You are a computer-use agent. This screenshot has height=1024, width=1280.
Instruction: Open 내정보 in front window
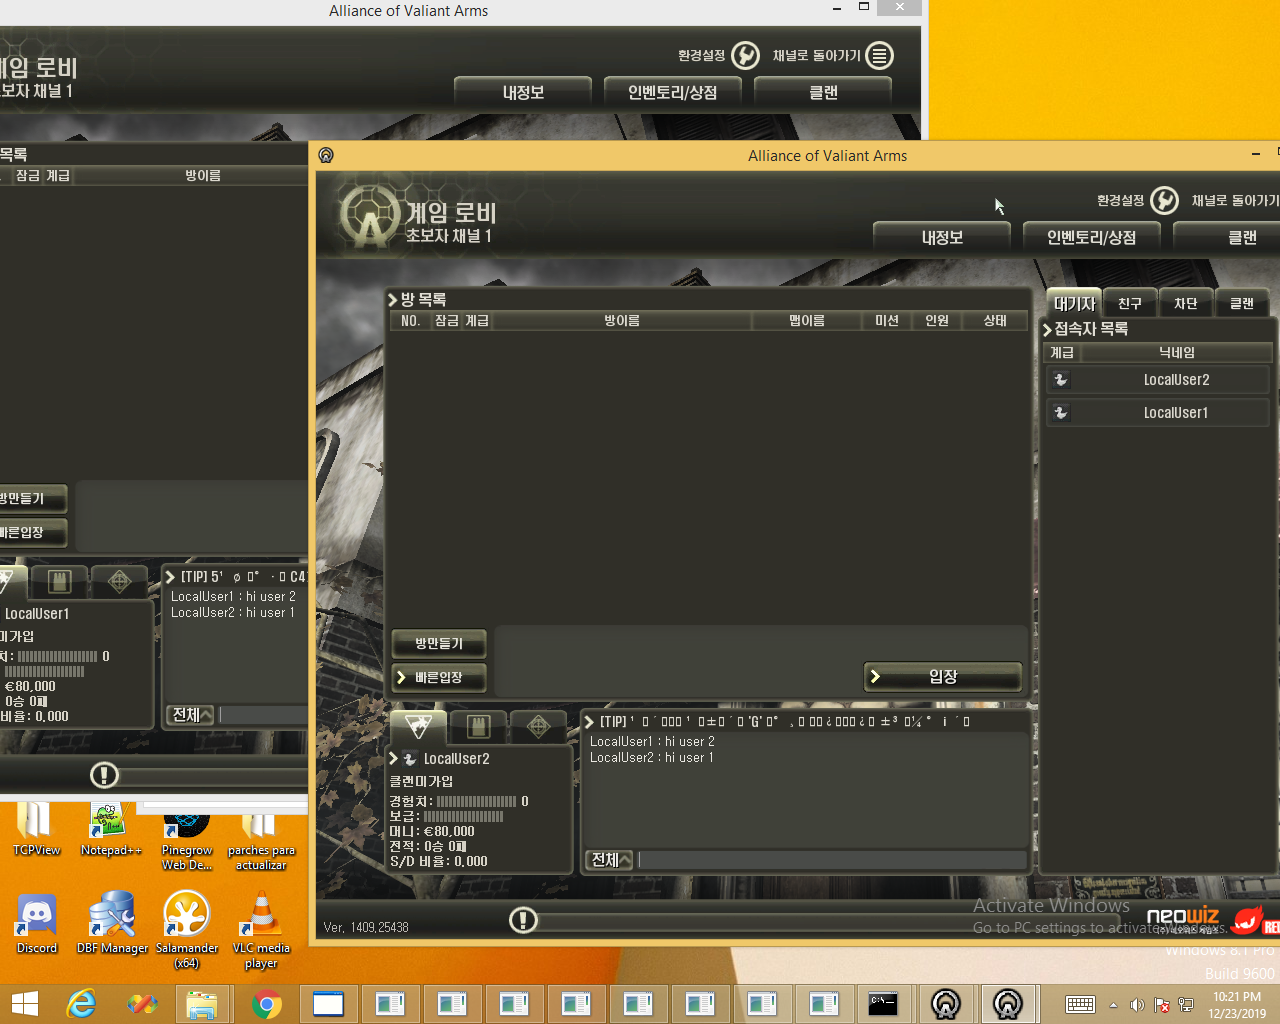(x=942, y=237)
